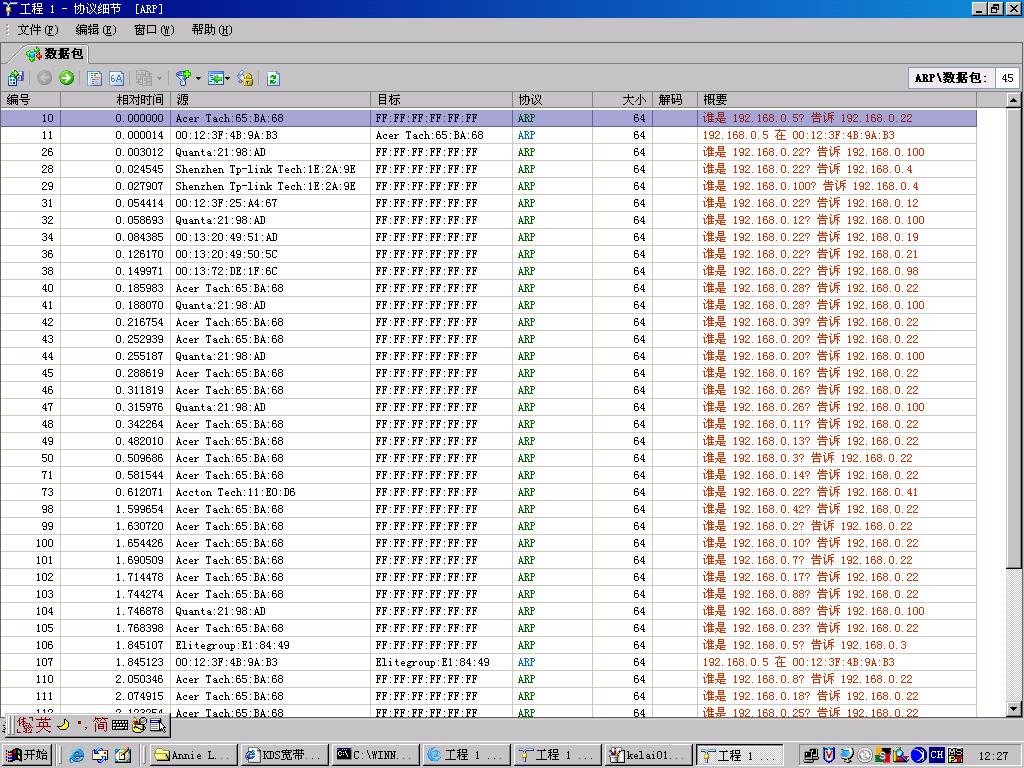Click the first toolbar icon beside back arrow
The width and height of the screenshot is (1024, 768).
[16, 78]
